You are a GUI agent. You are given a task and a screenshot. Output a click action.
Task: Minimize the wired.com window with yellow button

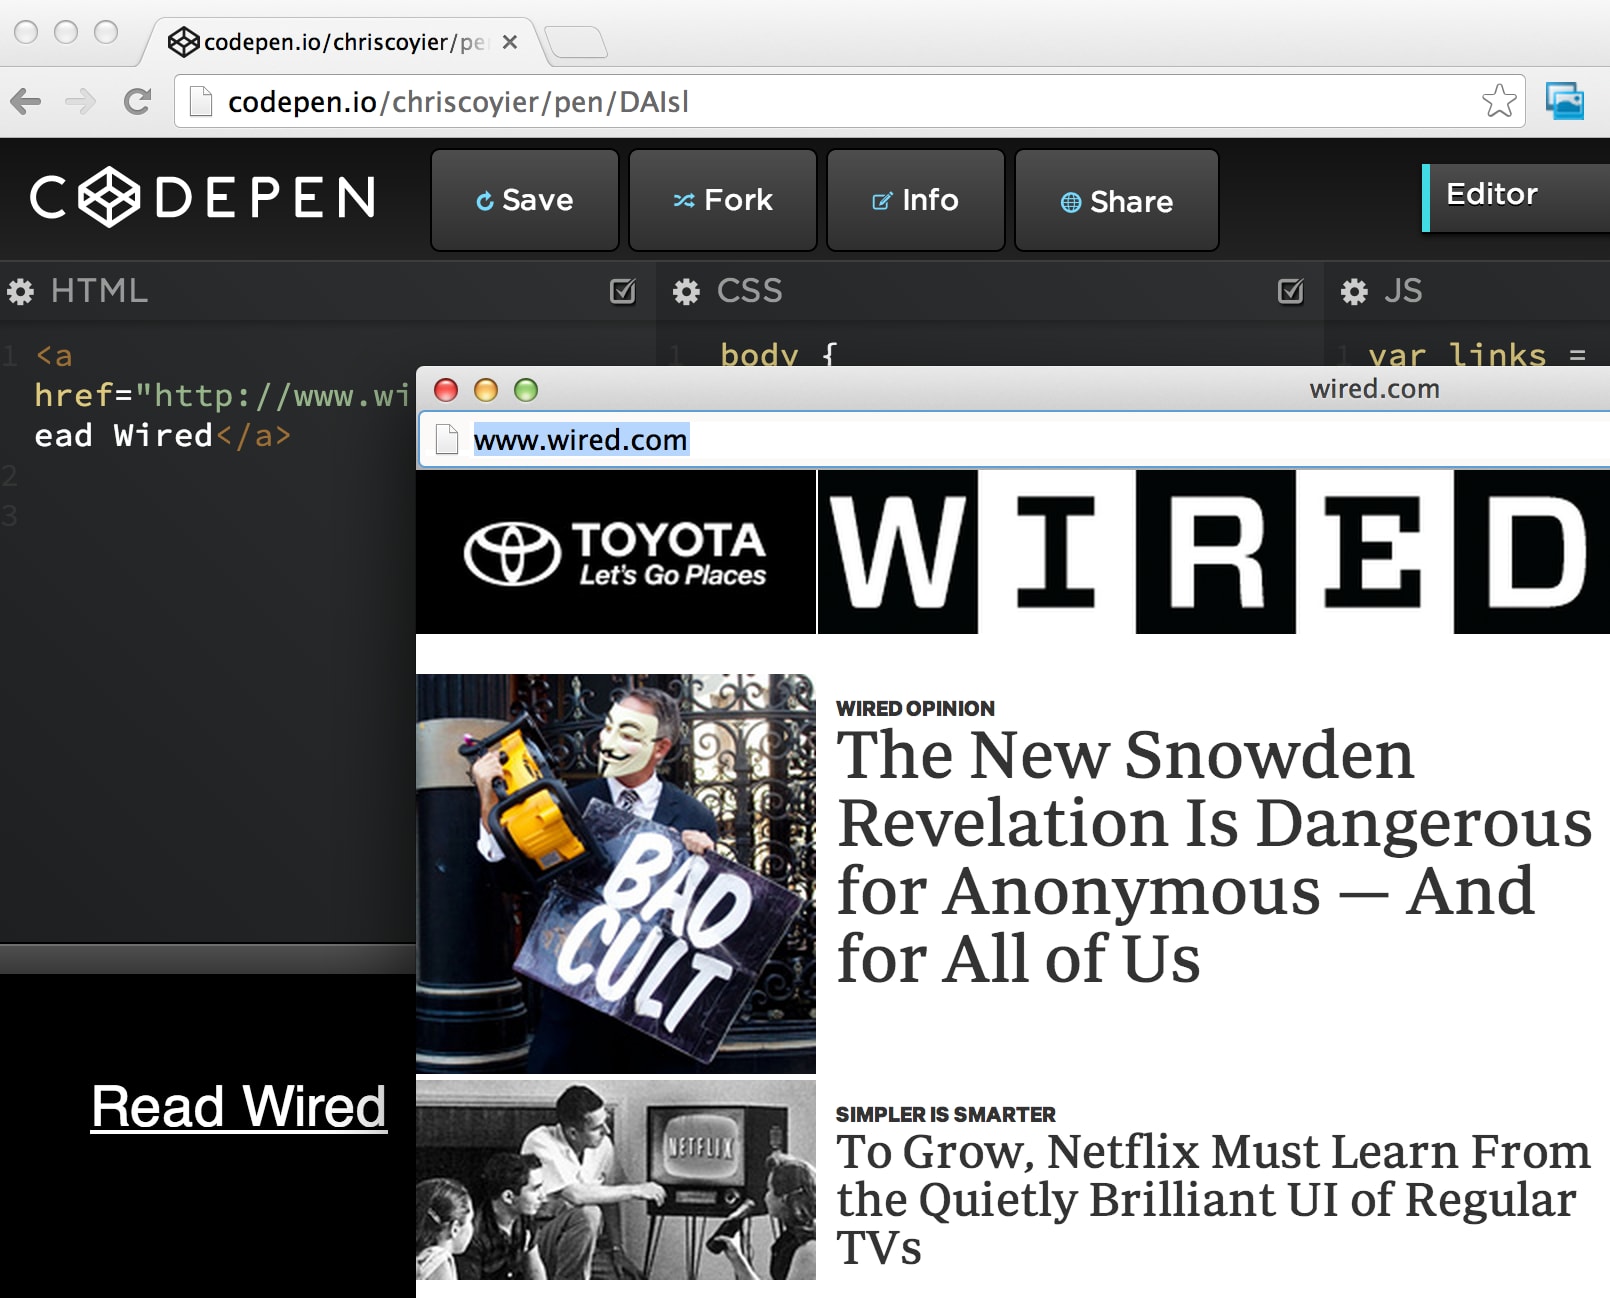point(486,390)
